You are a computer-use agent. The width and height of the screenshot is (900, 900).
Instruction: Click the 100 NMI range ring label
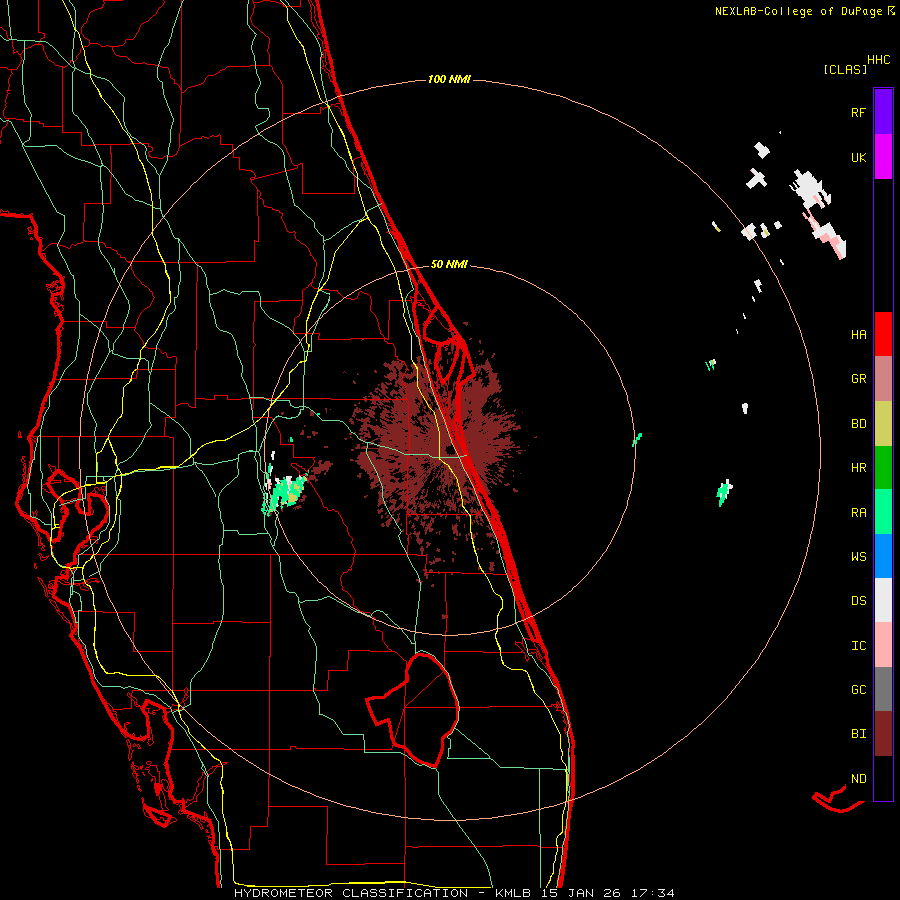pos(449,79)
